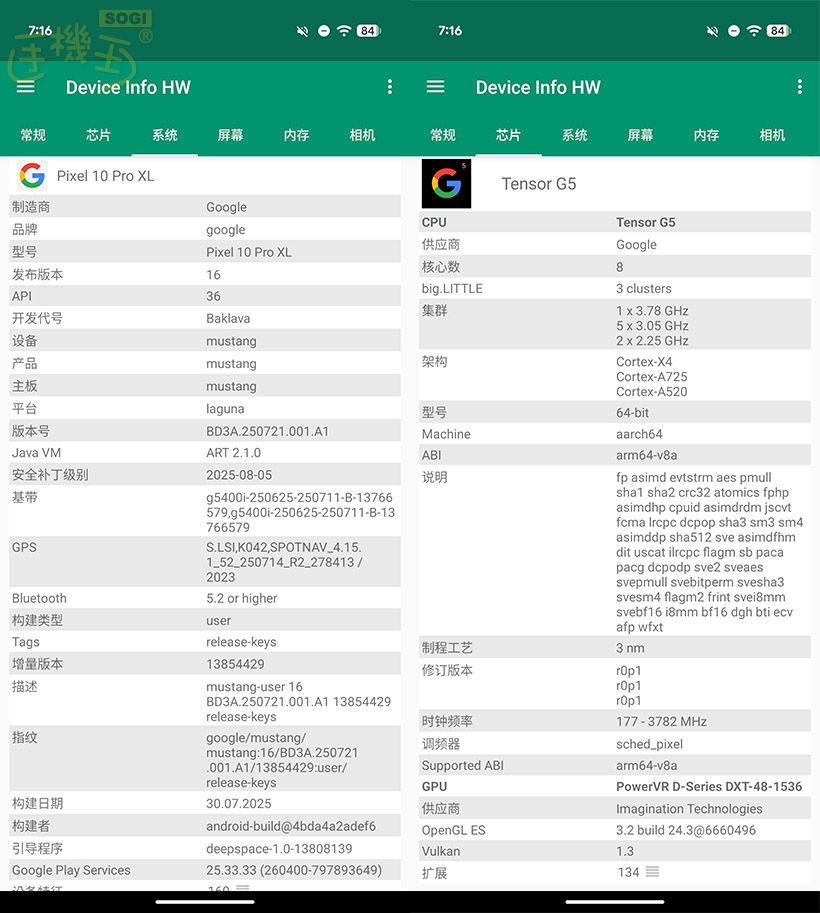Tap the 'Tensor G5' header title

point(539,184)
